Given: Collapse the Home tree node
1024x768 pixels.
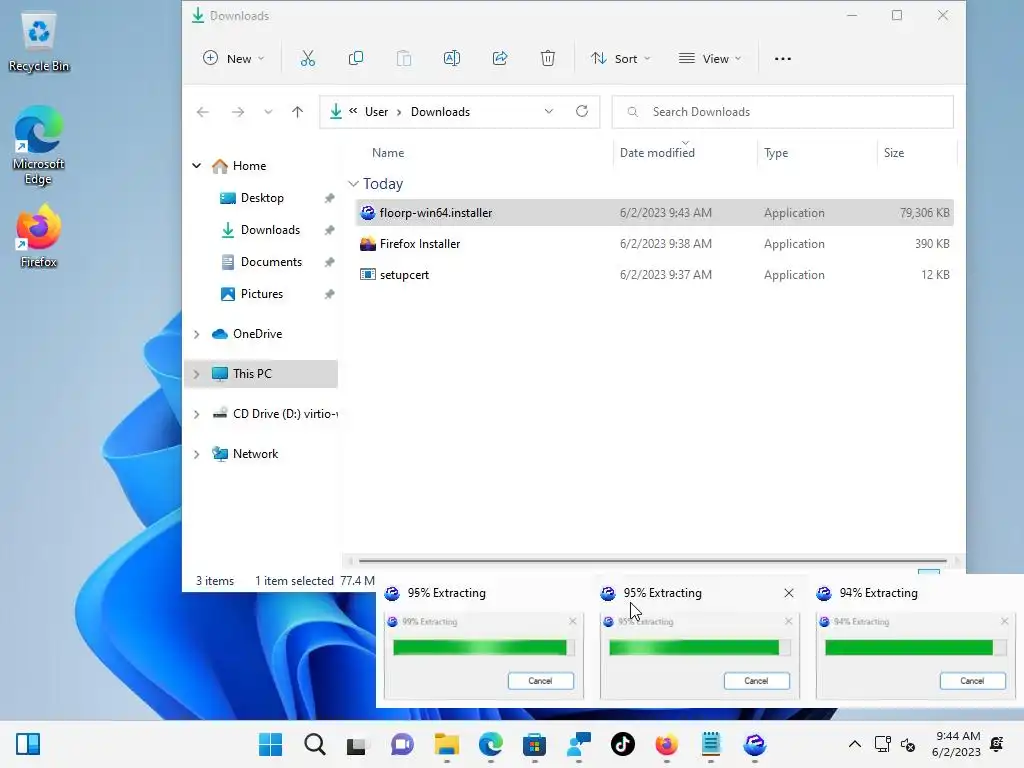Looking at the screenshot, I should (x=197, y=166).
